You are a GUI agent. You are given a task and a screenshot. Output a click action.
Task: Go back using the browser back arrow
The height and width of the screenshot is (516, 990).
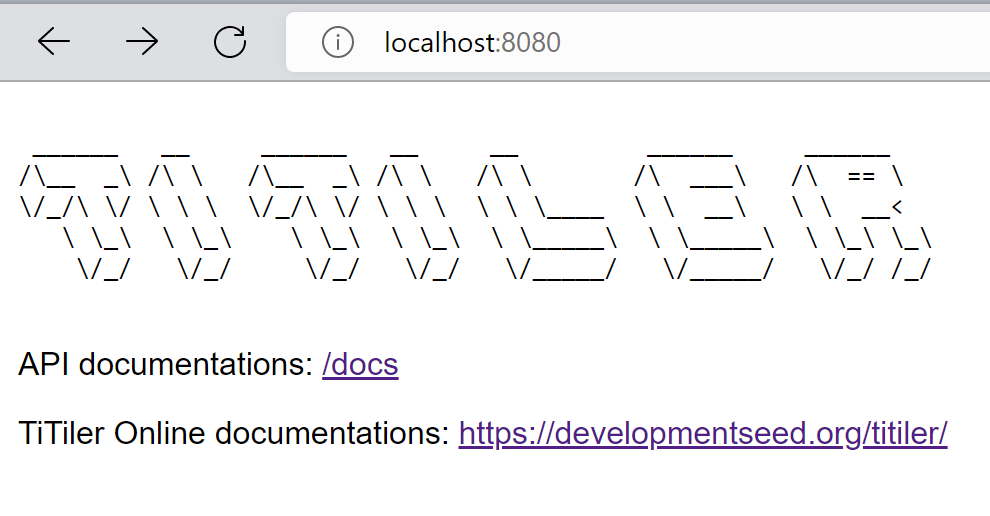click(54, 42)
